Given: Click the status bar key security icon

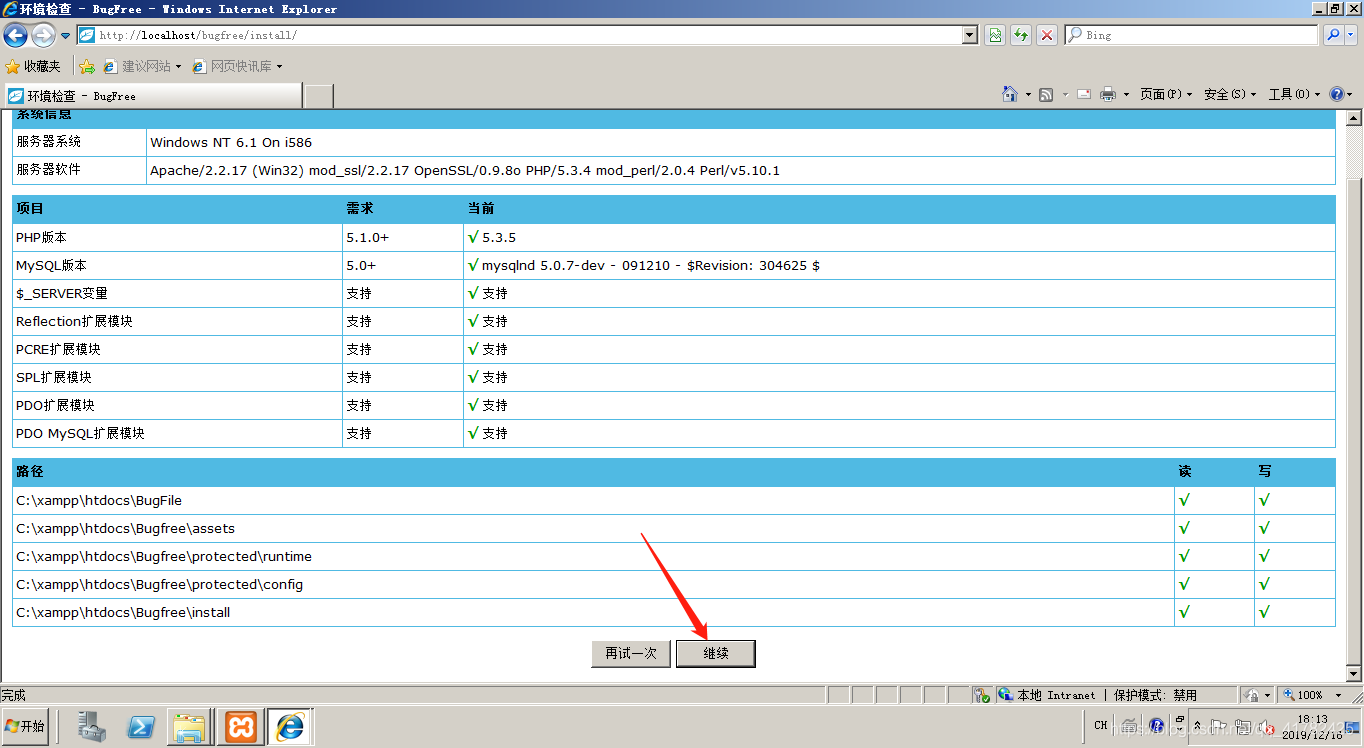Looking at the screenshot, I should tap(982, 695).
